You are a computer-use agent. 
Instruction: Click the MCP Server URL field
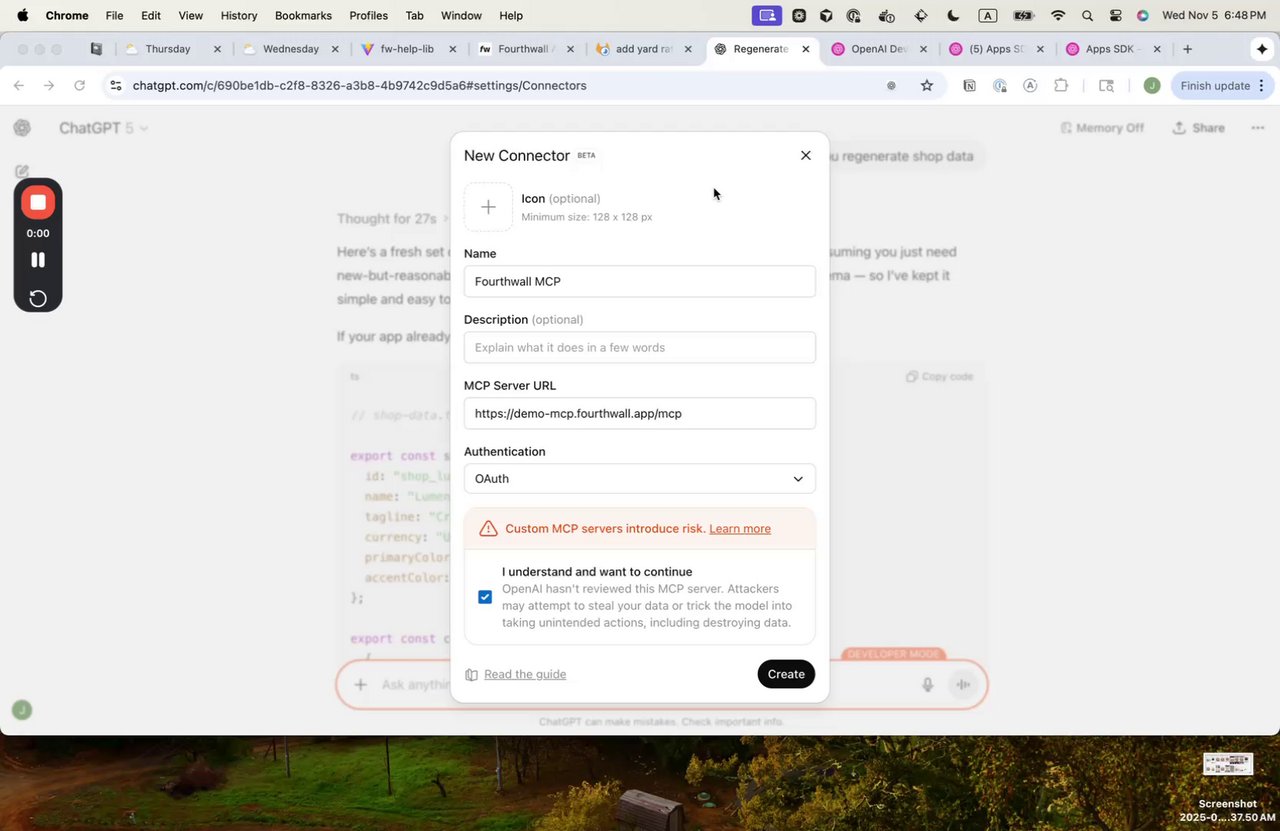(640, 413)
